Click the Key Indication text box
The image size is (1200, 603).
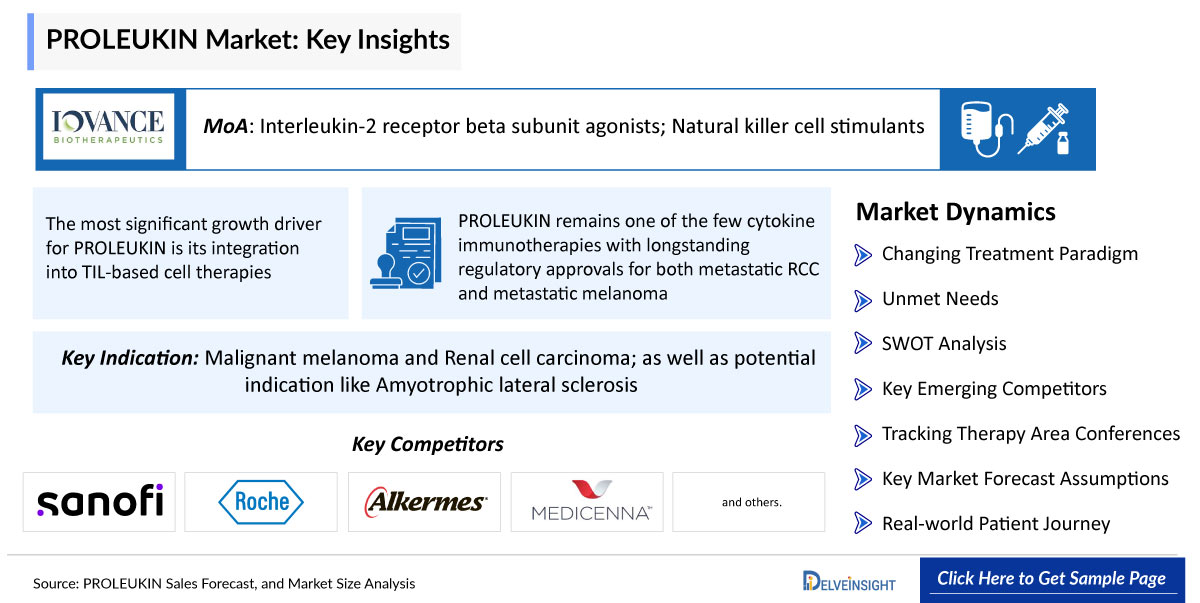[x=432, y=372]
